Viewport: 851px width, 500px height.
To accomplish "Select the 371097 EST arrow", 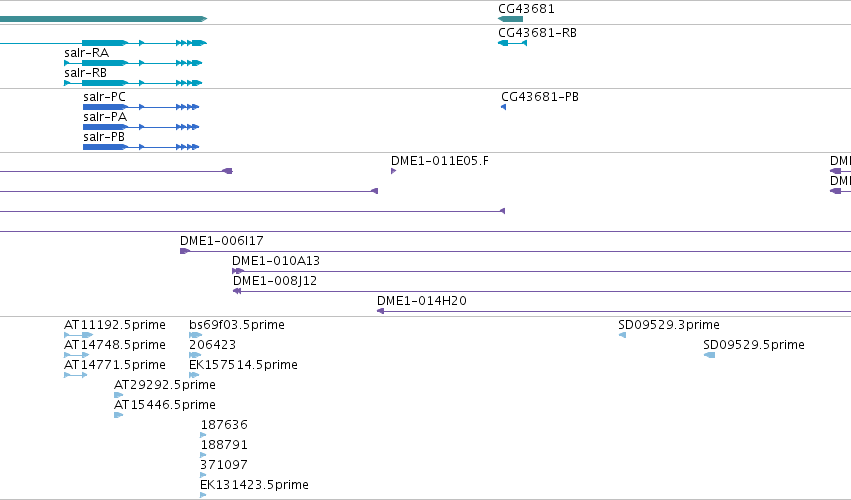I will tap(203, 476).
